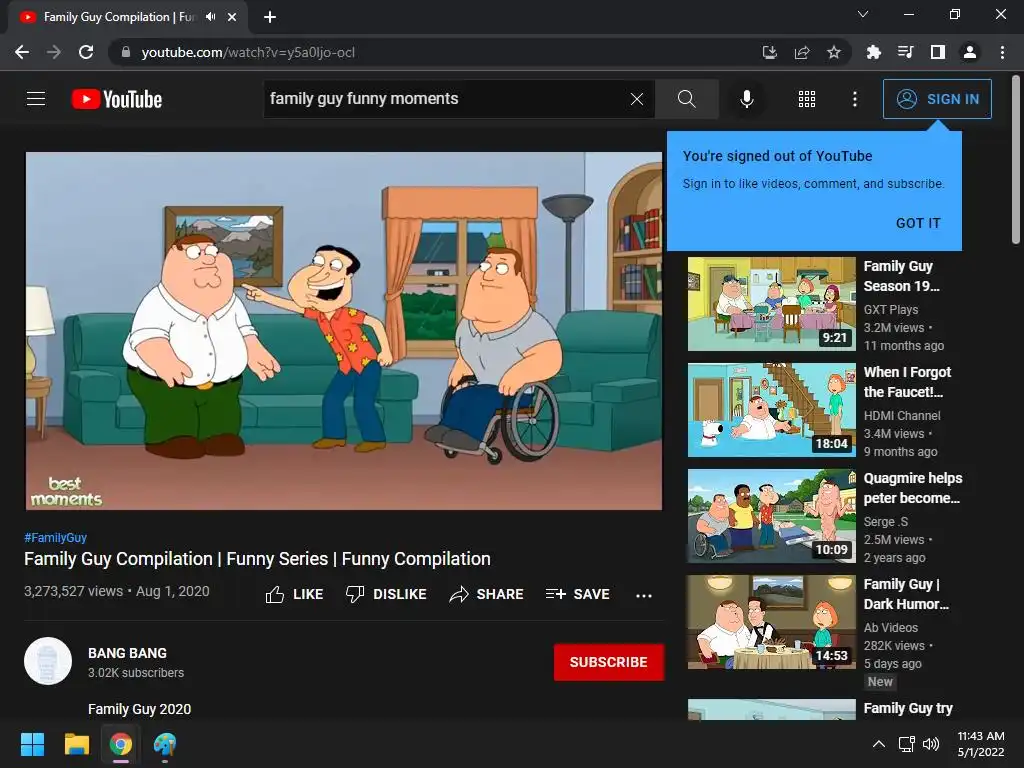Image resolution: width=1024 pixels, height=768 pixels.
Task: Go back with the browser back arrow
Action: [x=22, y=52]
